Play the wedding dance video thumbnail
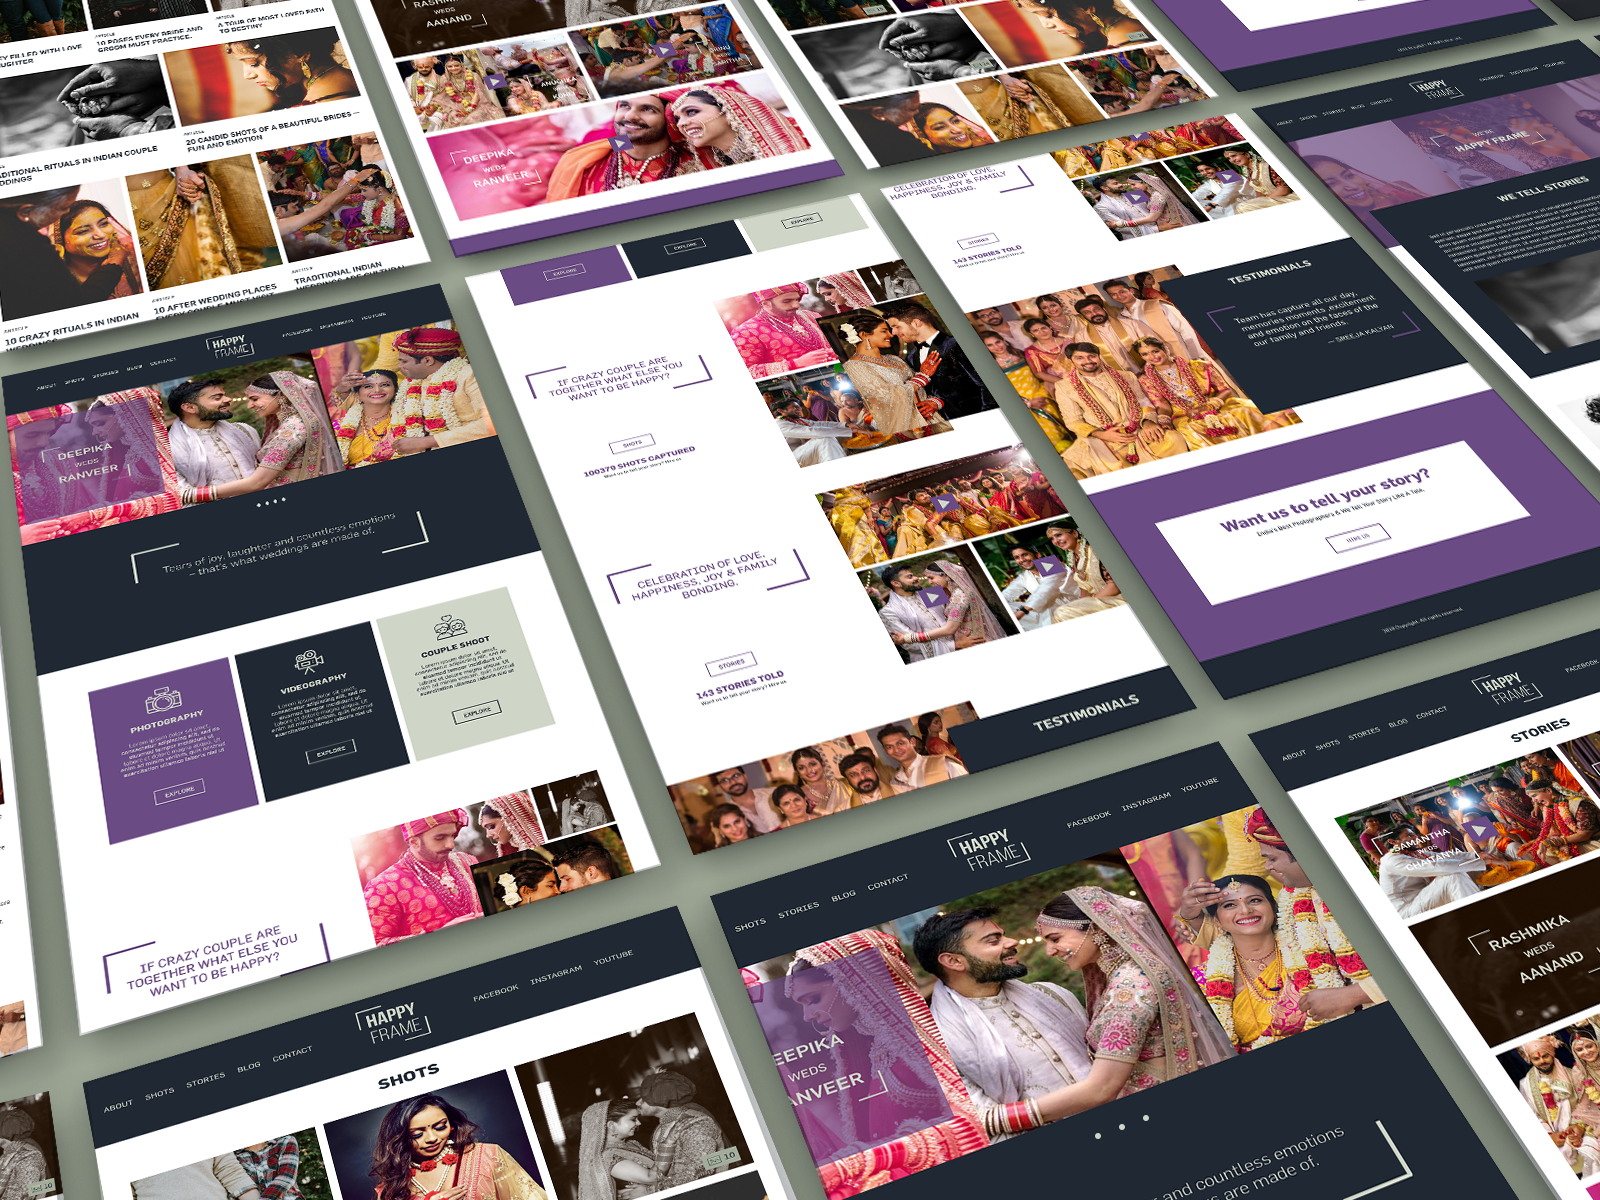 pos(945,504)
